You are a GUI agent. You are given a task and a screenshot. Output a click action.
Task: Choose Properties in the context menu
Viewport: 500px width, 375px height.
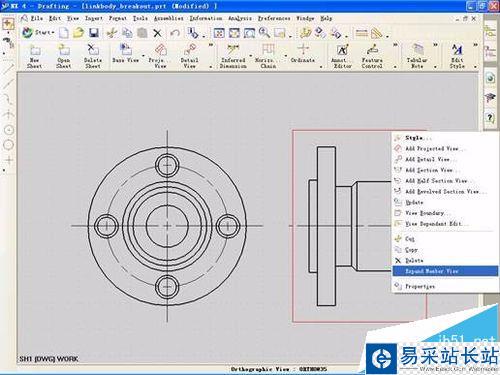click(445, 286)
